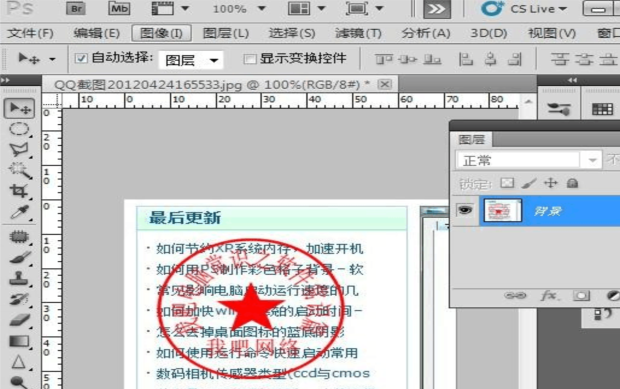
Task: Click align right edges icon
Action: 515,59
